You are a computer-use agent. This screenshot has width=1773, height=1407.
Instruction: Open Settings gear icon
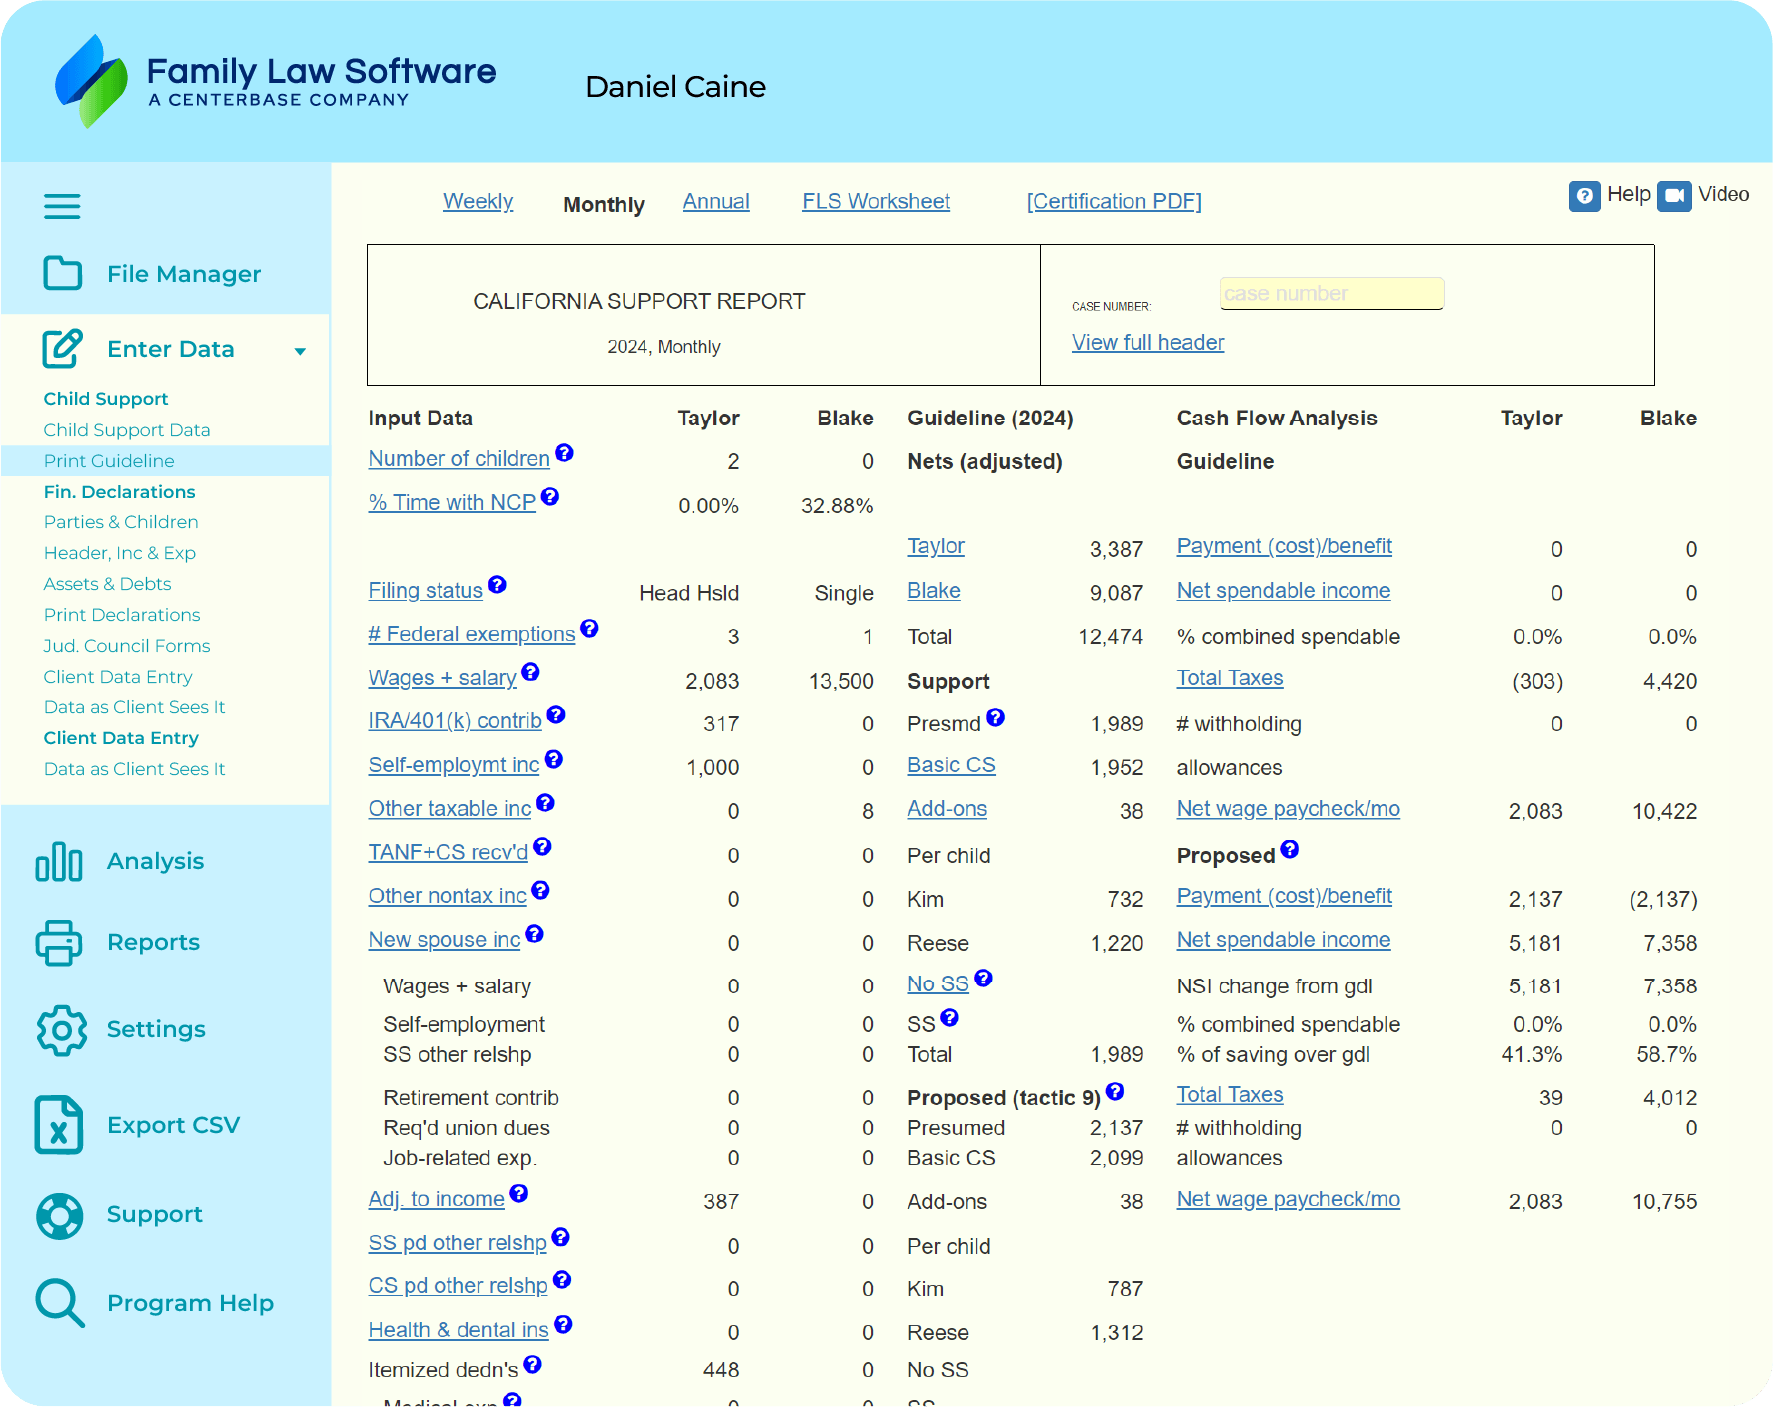(61, 1030)
